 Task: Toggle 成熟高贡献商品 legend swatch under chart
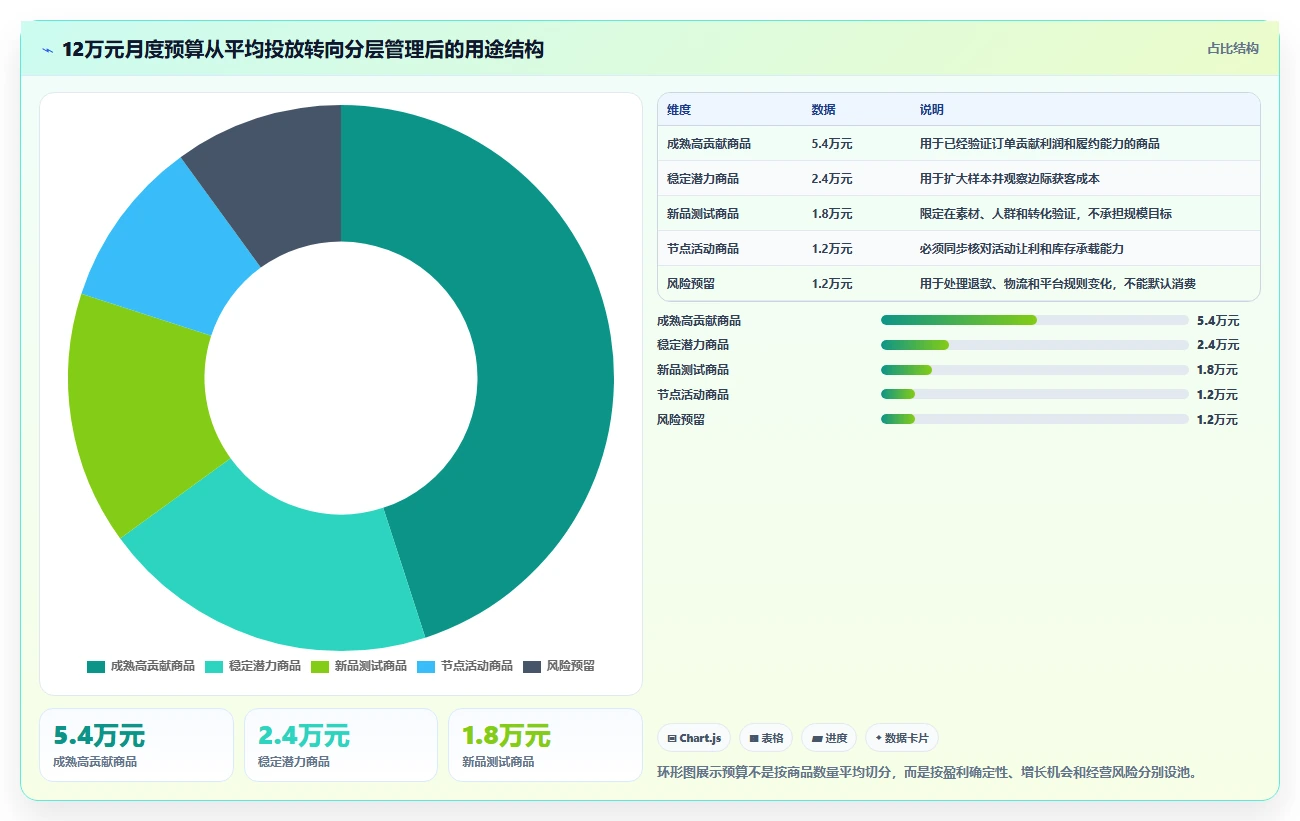click(x=96, y=666)
